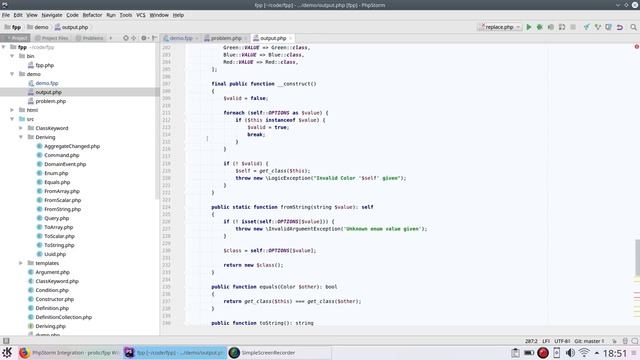Click the hide project panel icon
Image resolution: width=640 pixels, height=360 pixels.
[x=154, y=38]
